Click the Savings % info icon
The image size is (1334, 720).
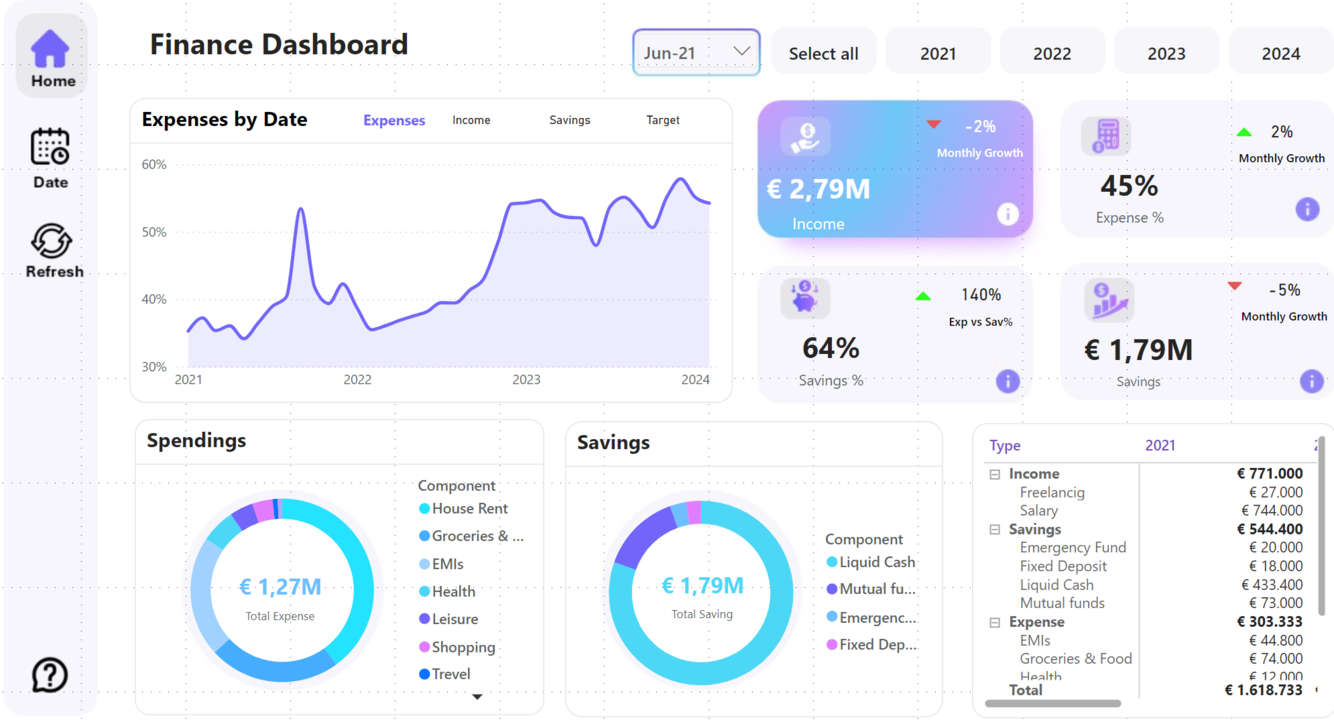[x=1008, y=381]
